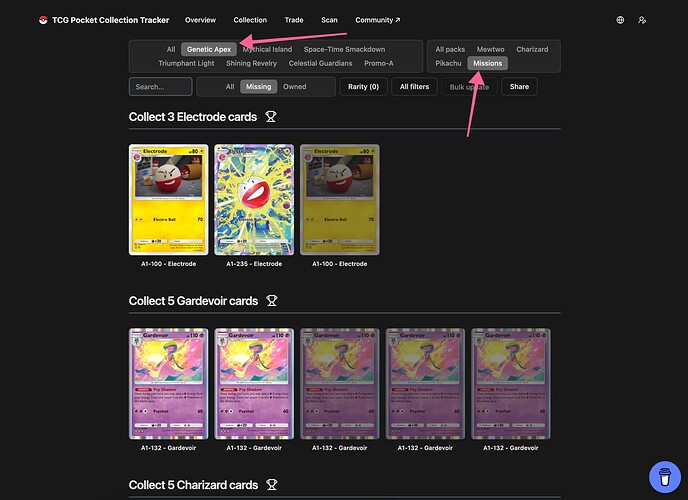Click trophy icon beside Charizard mission

coord(269,485)
